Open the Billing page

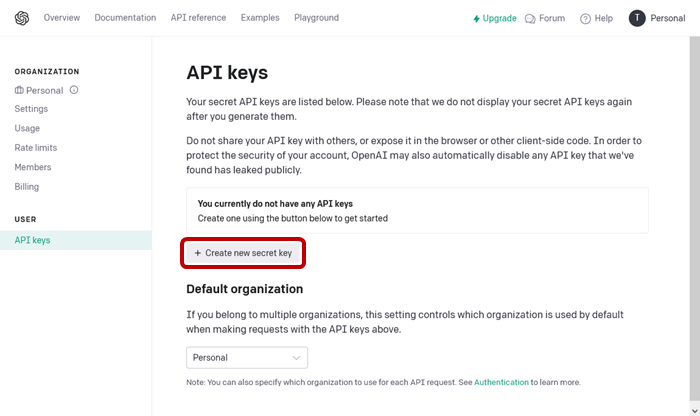coord(27,187)
